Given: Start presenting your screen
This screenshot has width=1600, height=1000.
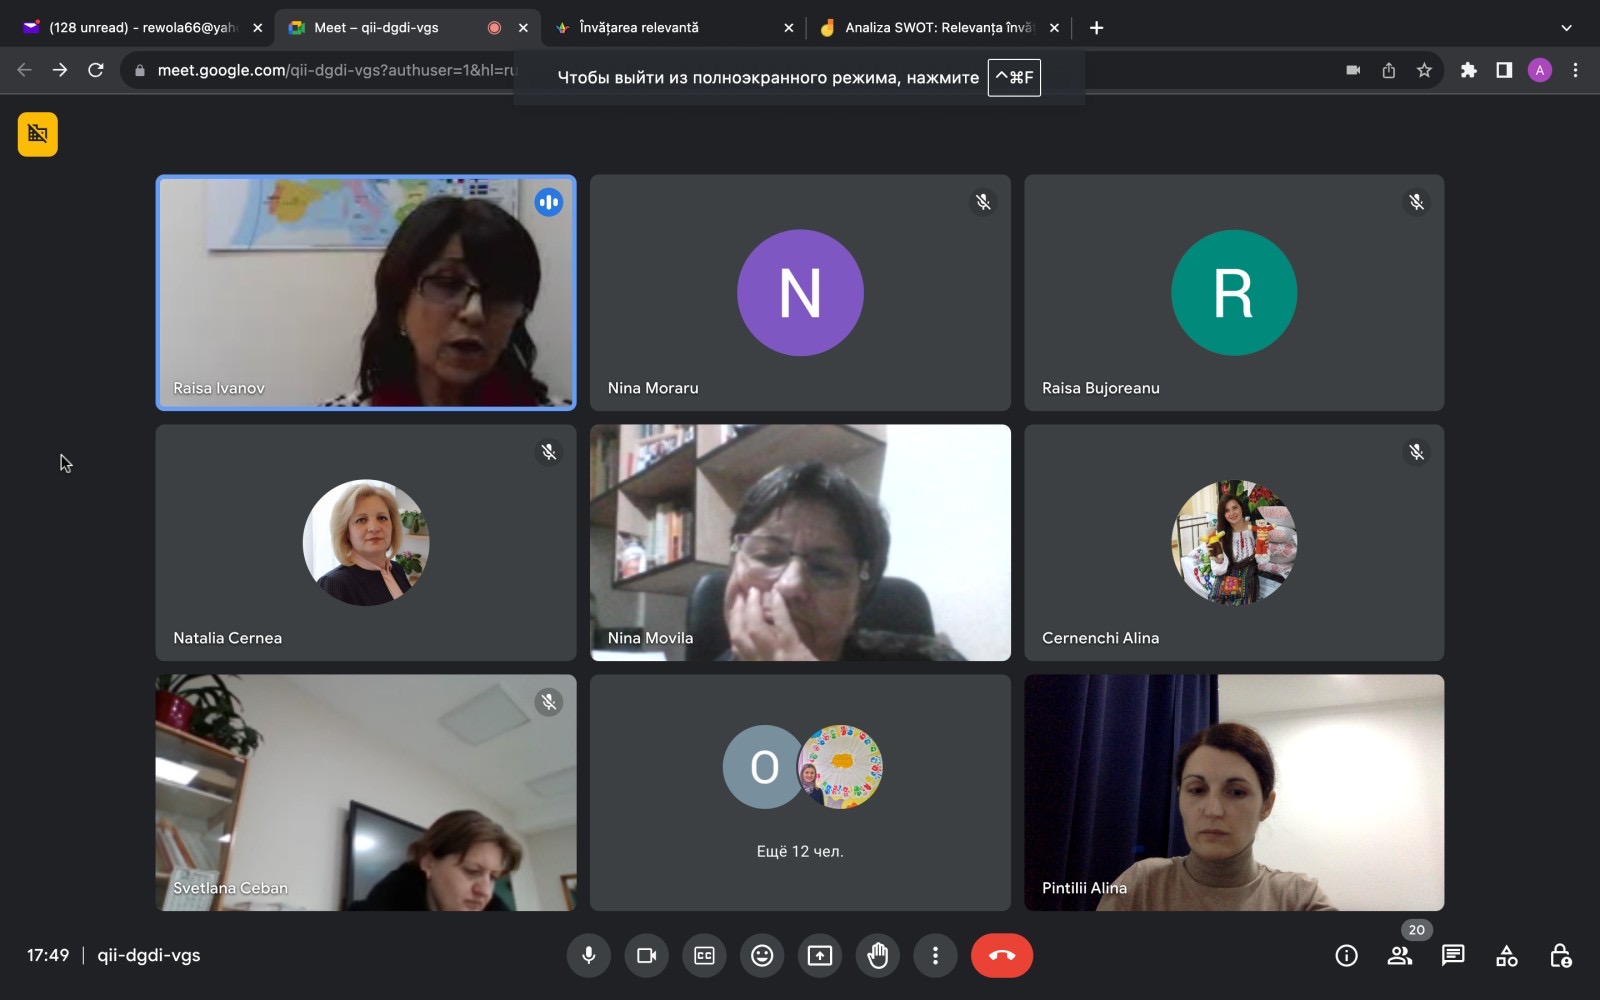Looking at the screenshot, I should [820, 956].
